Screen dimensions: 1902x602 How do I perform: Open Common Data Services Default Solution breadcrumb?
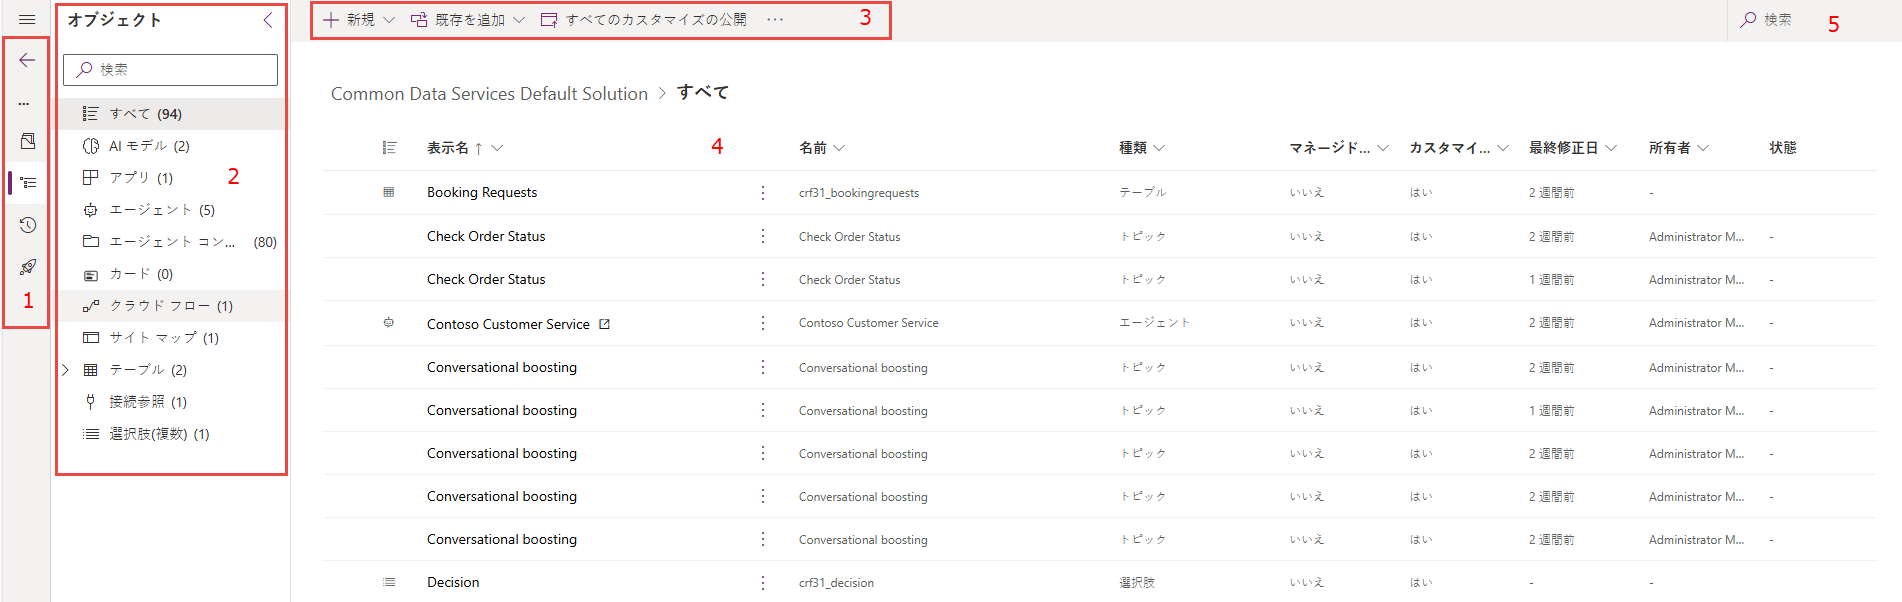489,94
